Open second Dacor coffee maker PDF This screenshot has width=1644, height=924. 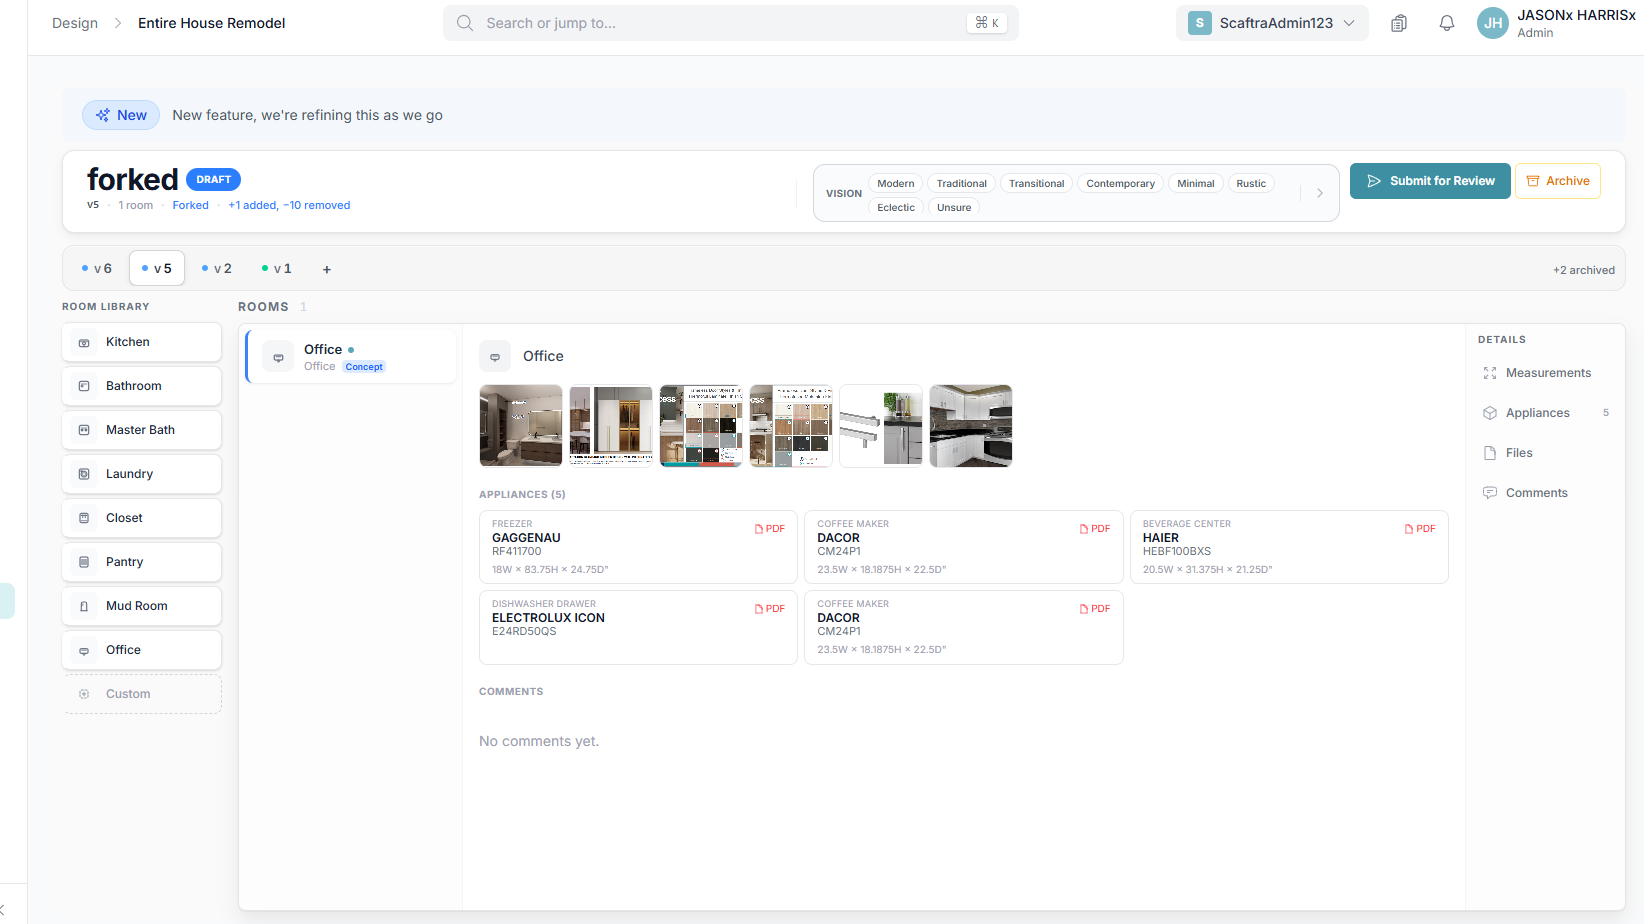click(1095, 609)
